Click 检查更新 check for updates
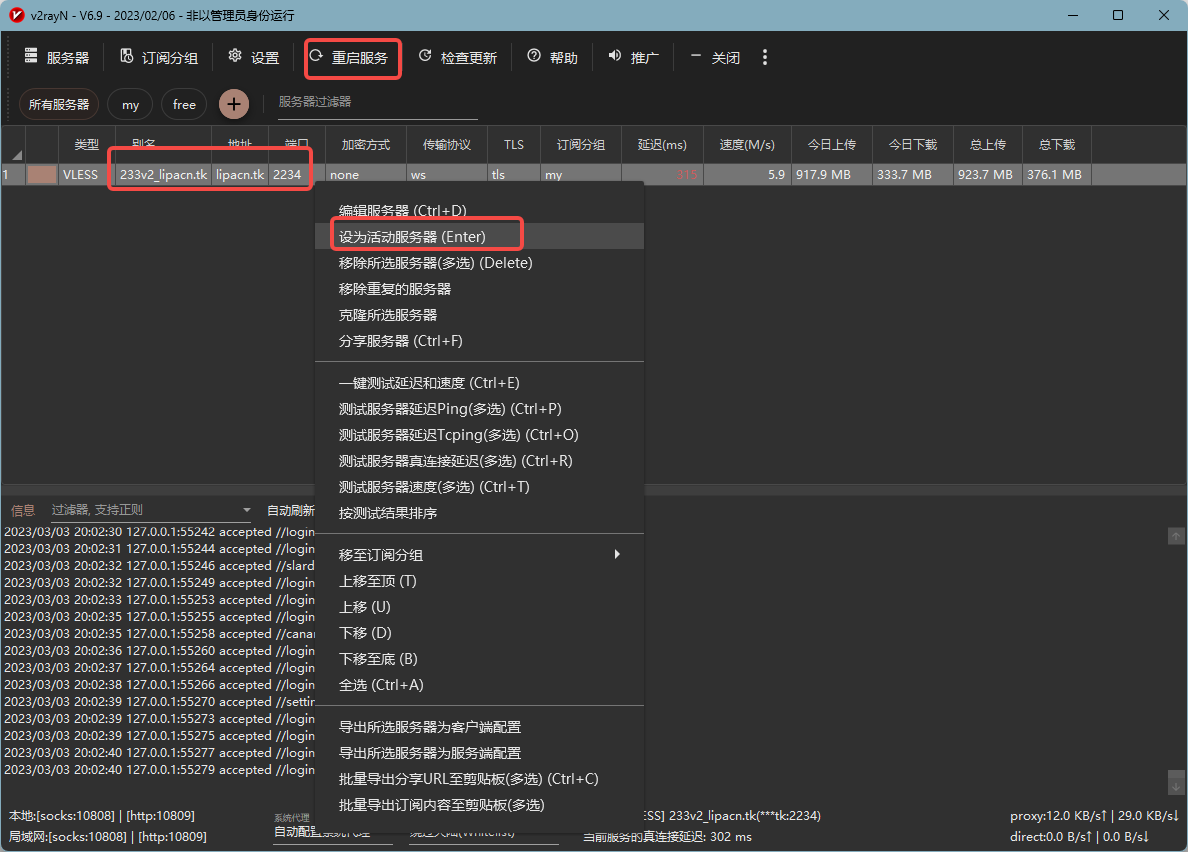The height and width of the screenshot is (852, 1188). pyautogui.click(x=458, y=58)
